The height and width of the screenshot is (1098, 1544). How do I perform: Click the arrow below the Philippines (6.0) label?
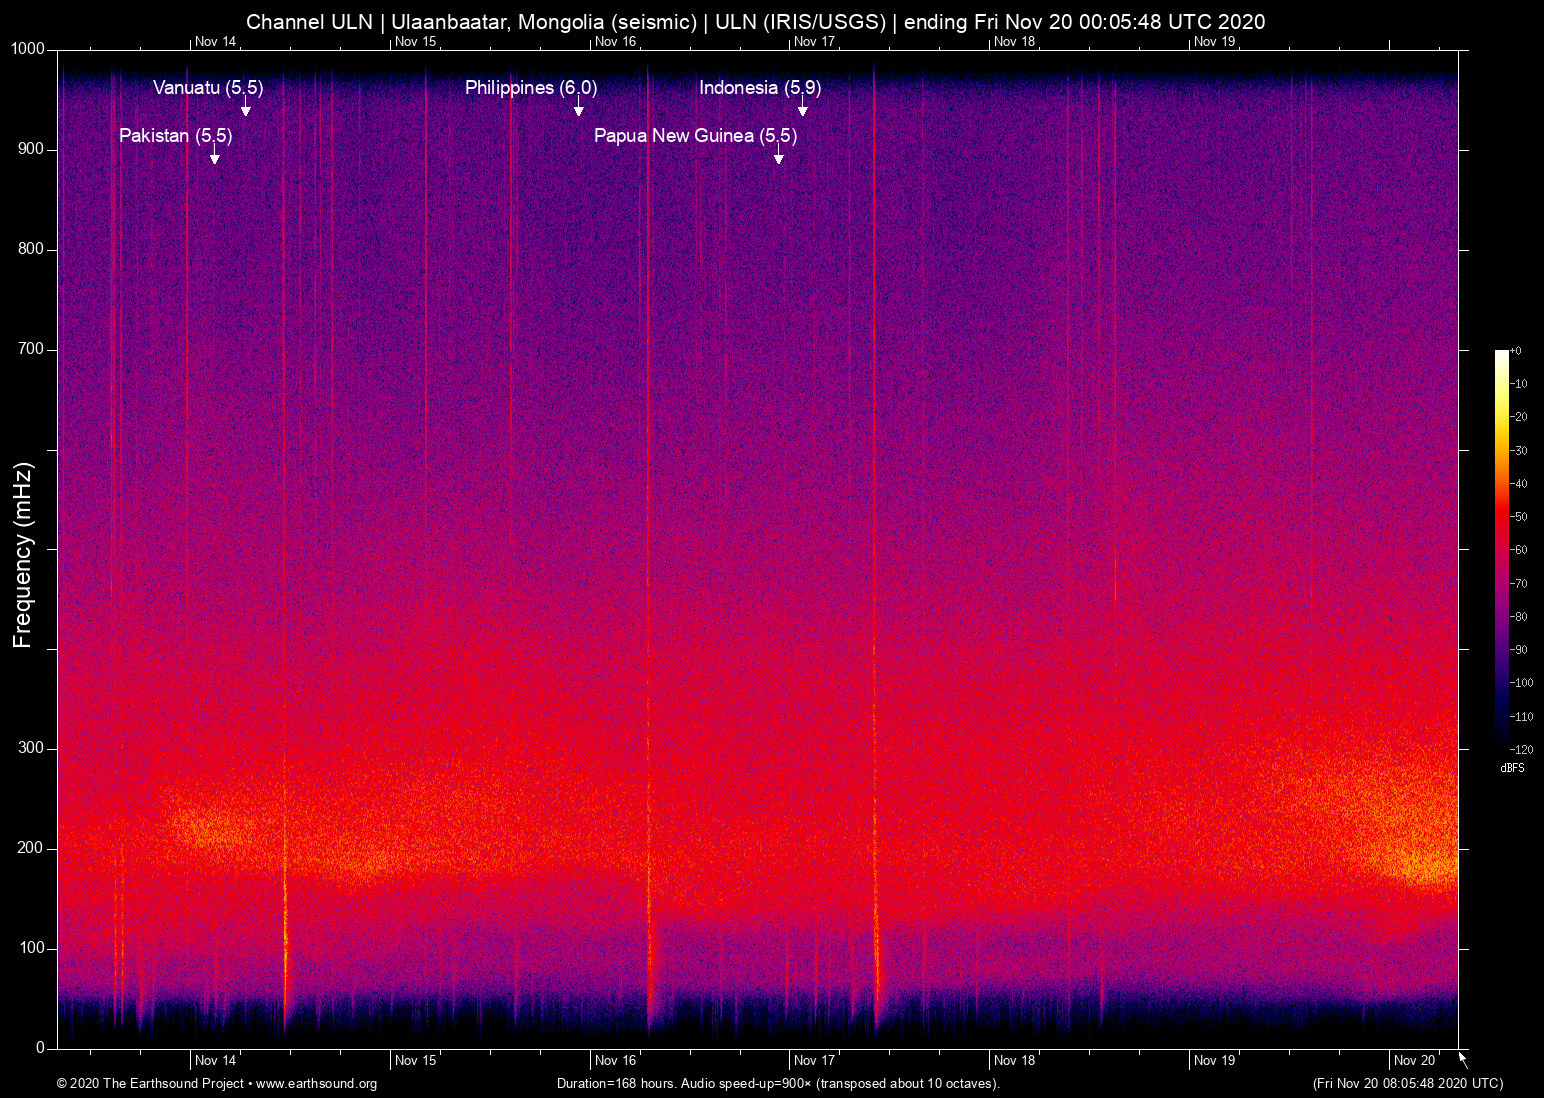[578, 108]
